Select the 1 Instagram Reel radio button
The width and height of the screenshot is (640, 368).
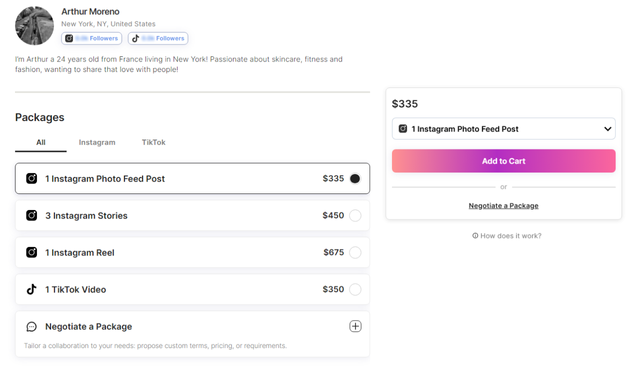point(355,253)
